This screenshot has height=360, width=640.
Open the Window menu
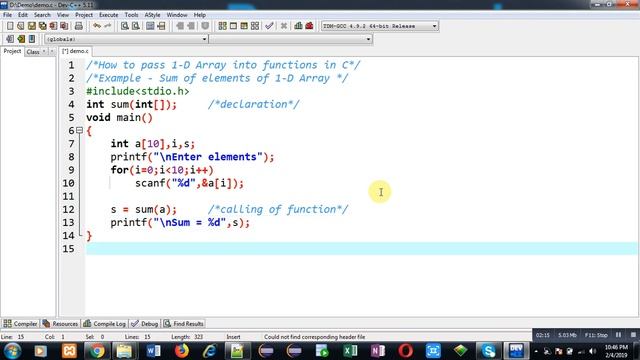177,15
